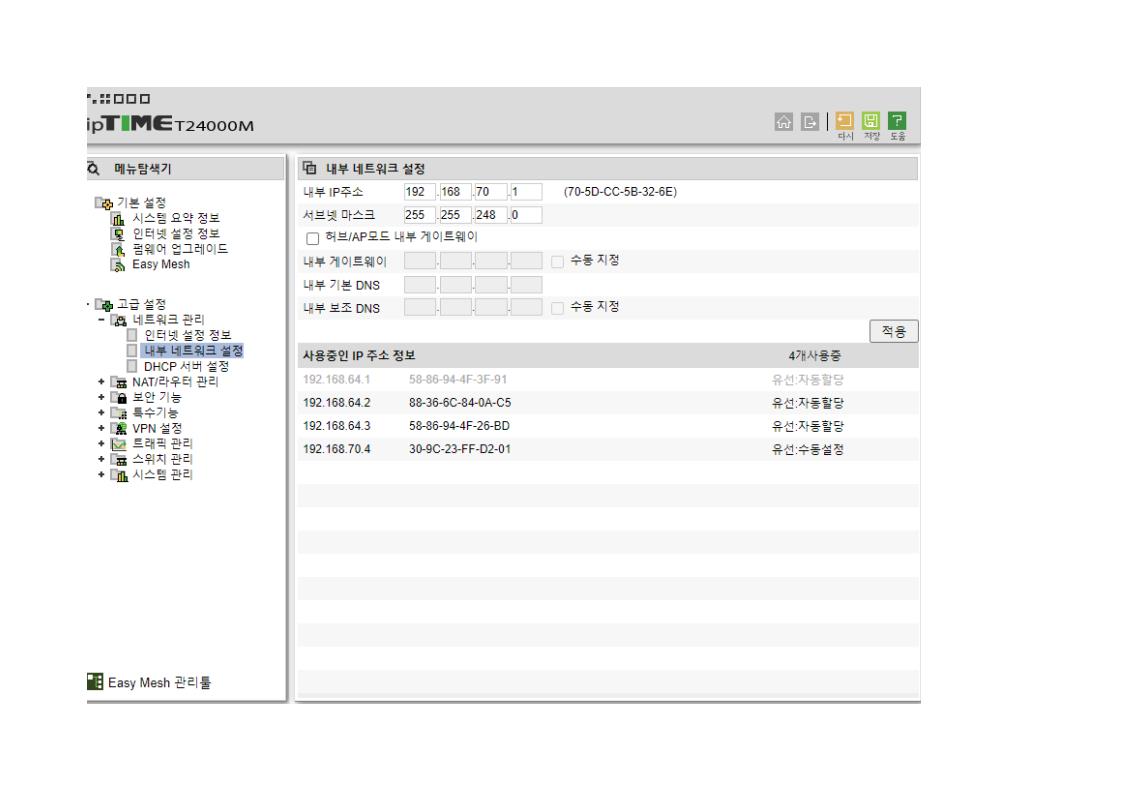Click the logout icon in header
The width and height of the screenshot is (1122, 793).
tap(809, 122)
